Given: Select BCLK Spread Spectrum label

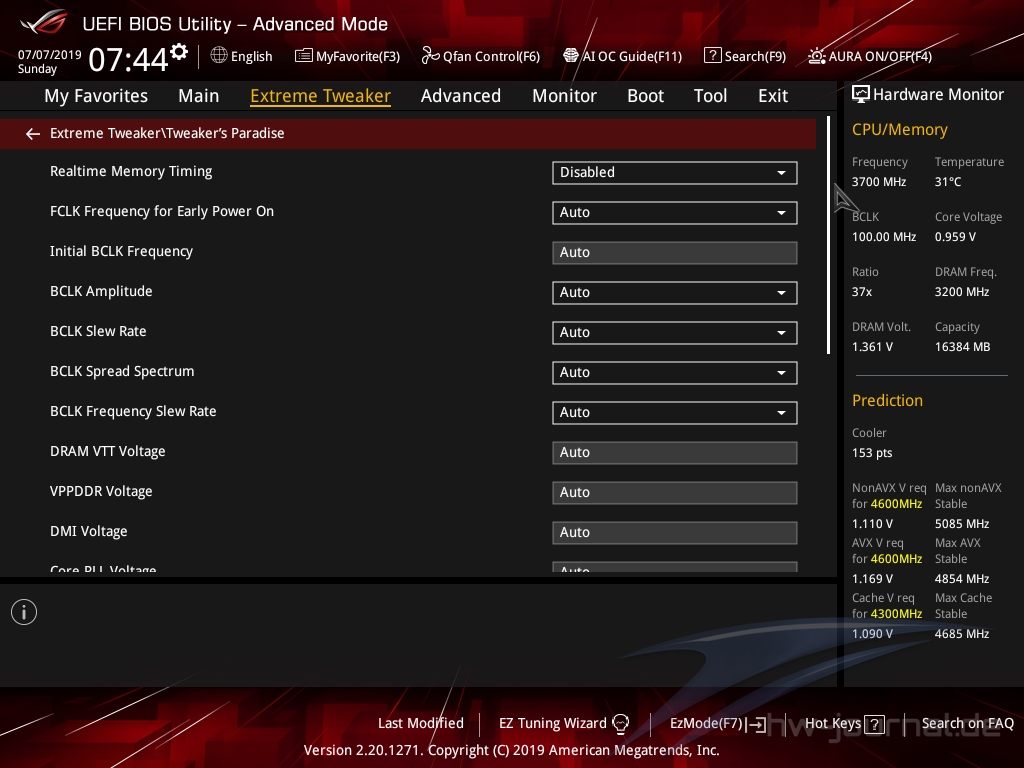Looking at the screenshot, I should coord(122,371).
